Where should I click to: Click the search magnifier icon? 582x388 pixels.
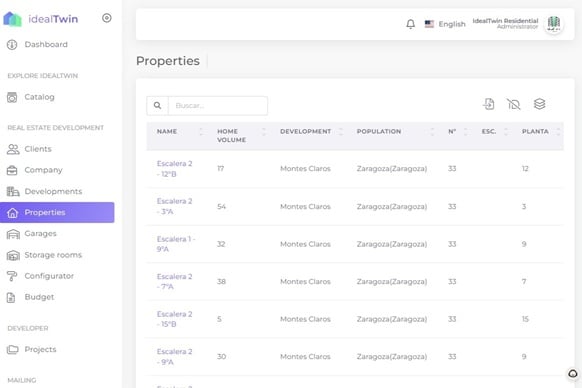point(157,105)
